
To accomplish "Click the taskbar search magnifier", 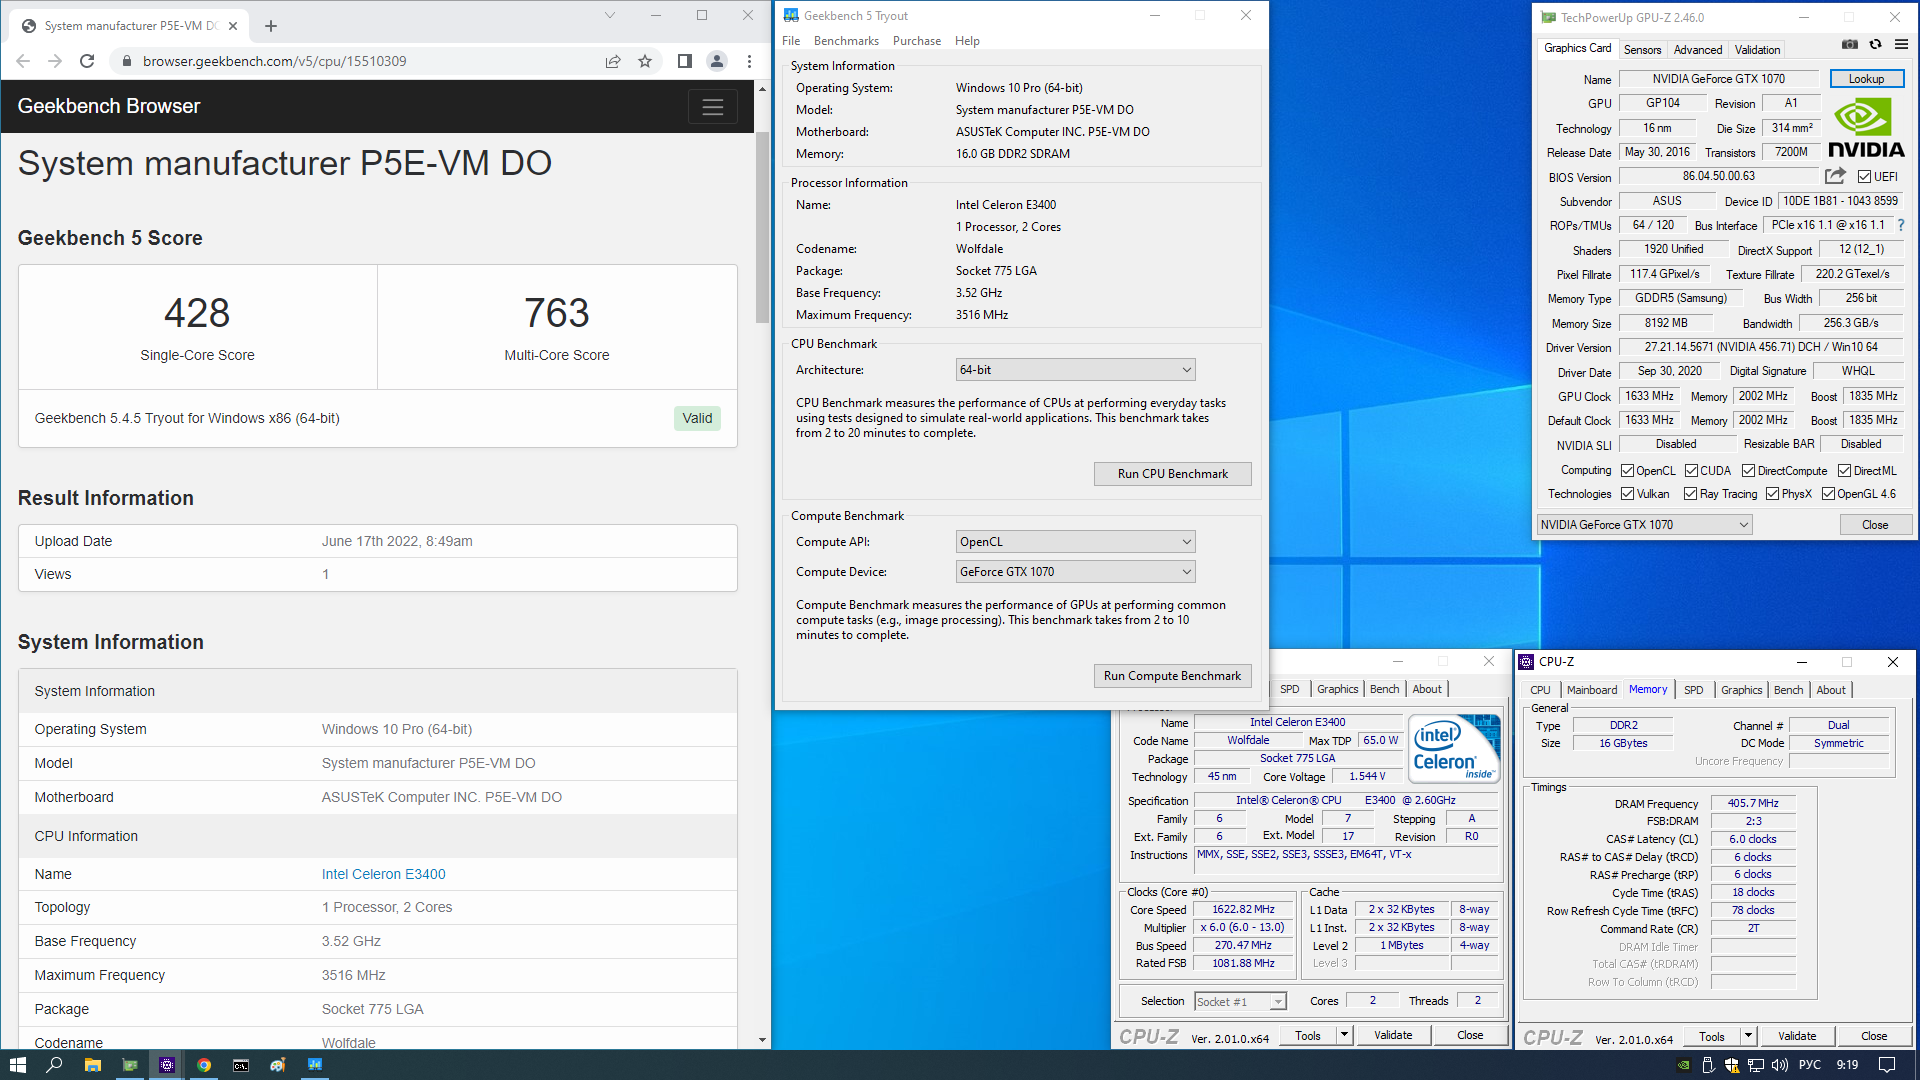I will coord(55,1065).
